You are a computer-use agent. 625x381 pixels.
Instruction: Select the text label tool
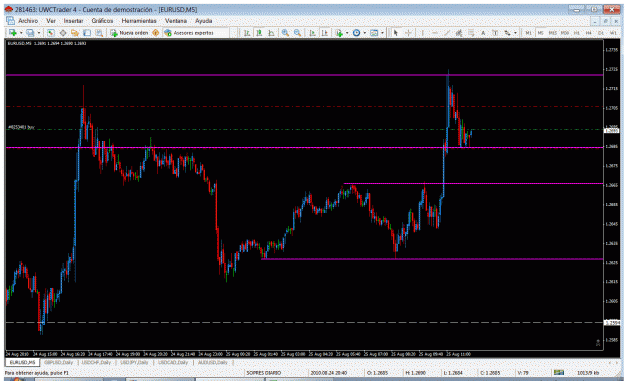(495, 33)
